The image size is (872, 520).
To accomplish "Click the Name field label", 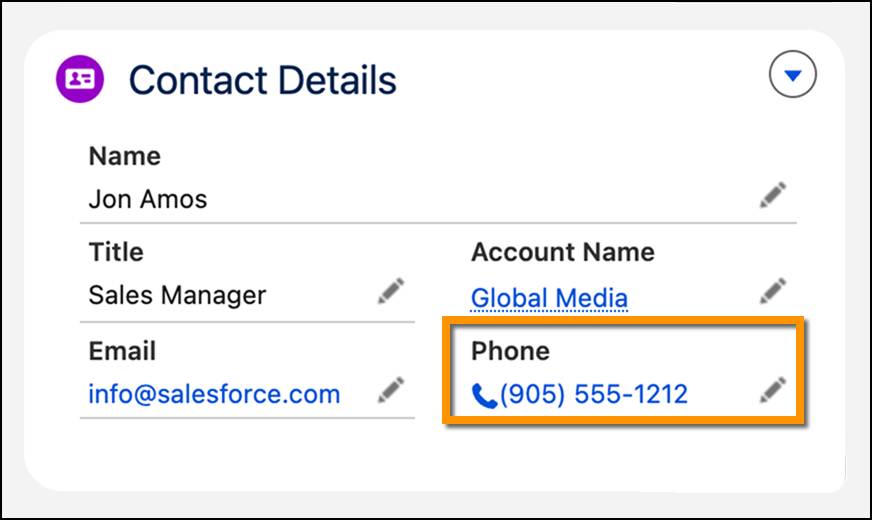I will pyautogui.click(x=125, y=156).
